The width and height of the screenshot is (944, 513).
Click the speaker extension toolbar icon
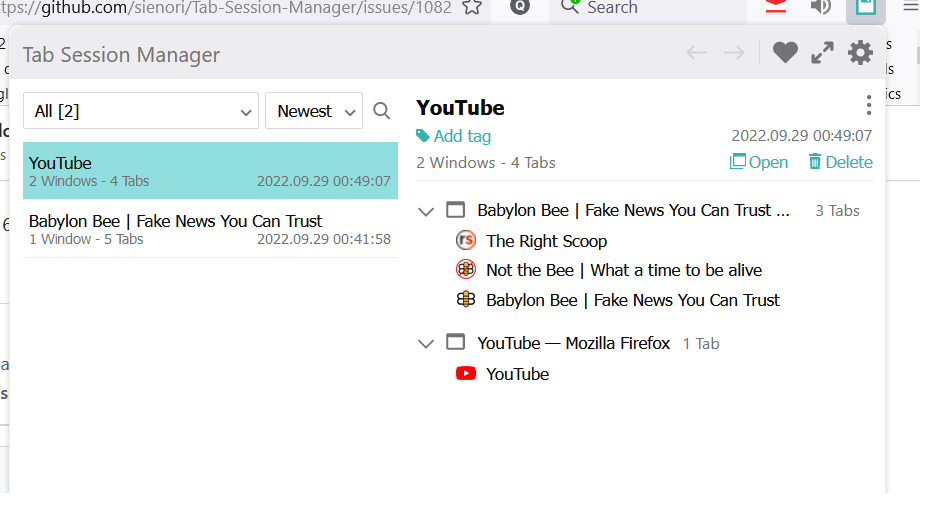pyautogui.click(x=821, y=7)
